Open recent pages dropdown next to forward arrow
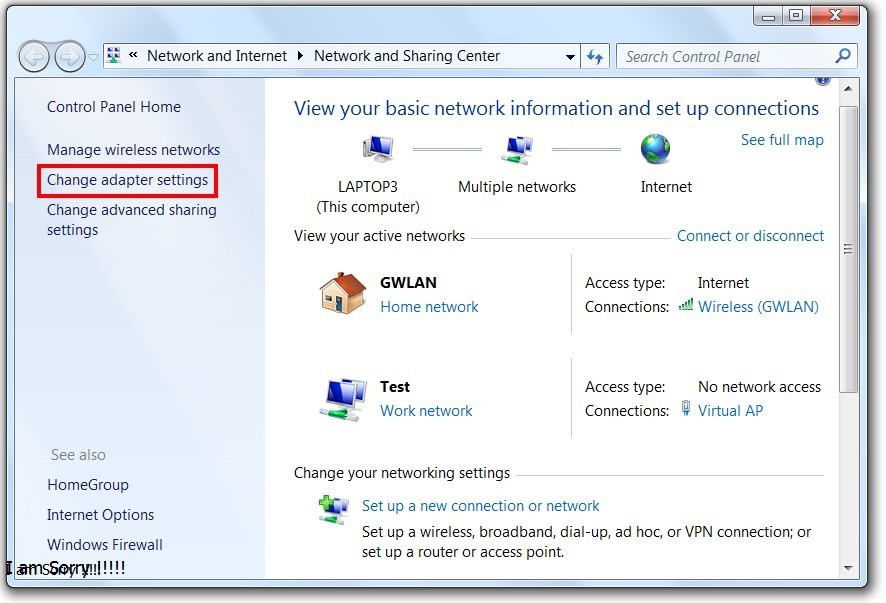The height and width of the screenshot is (603, 886). coord(94,57)
